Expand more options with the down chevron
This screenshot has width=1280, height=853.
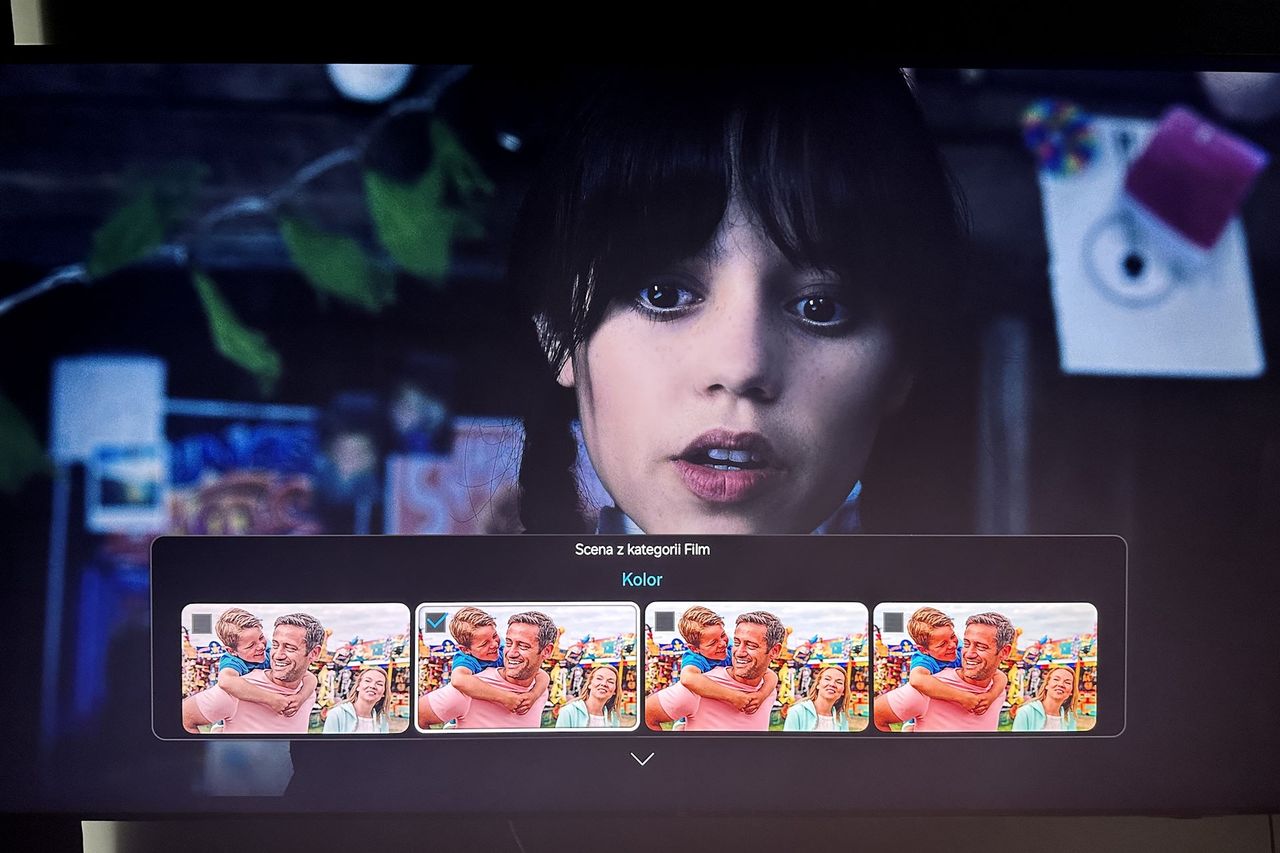click(x=642, y=759)
